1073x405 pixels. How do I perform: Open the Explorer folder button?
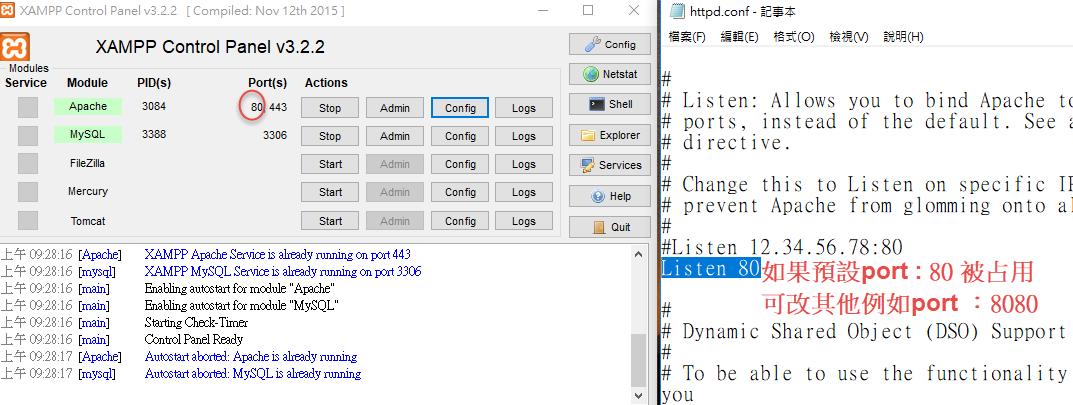click(609, 135)
